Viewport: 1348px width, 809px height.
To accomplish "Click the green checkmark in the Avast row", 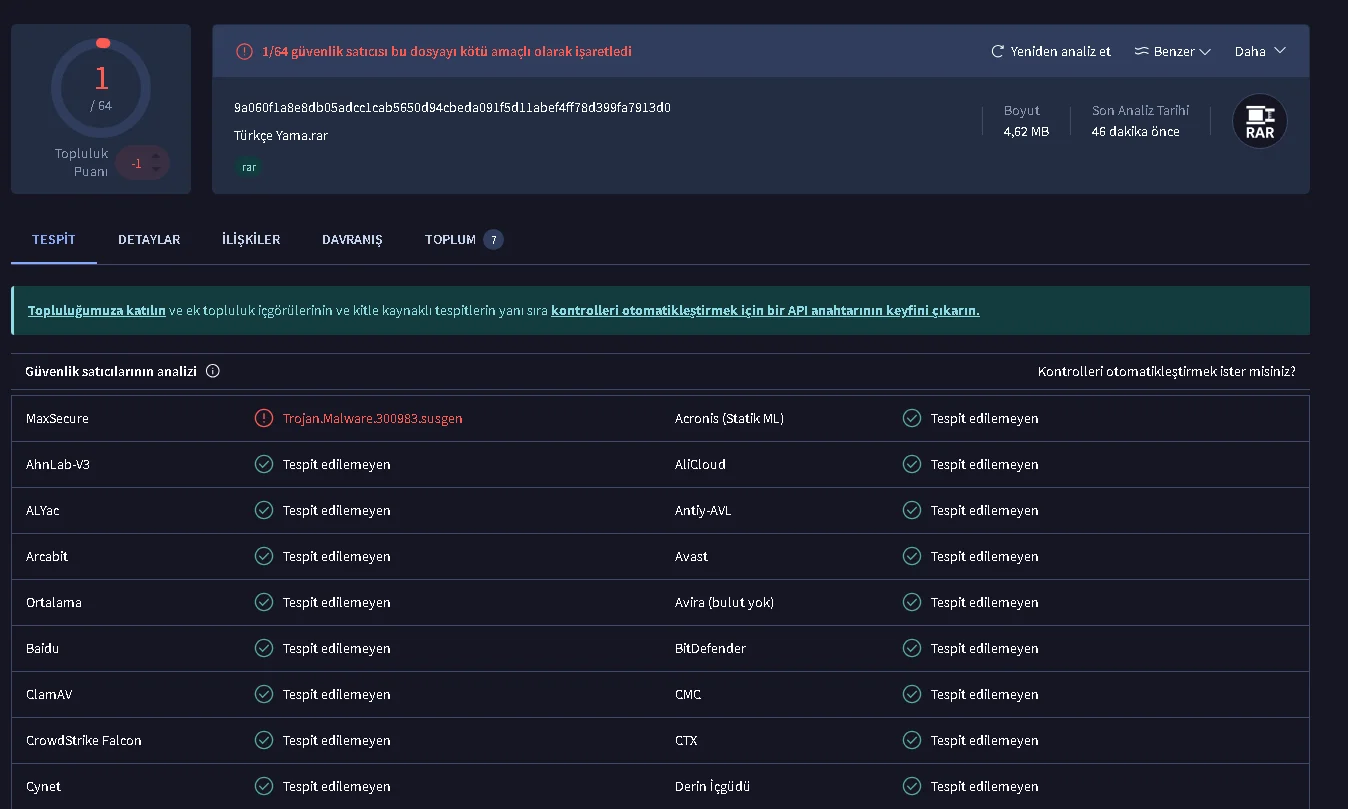I will click(911, 556).
